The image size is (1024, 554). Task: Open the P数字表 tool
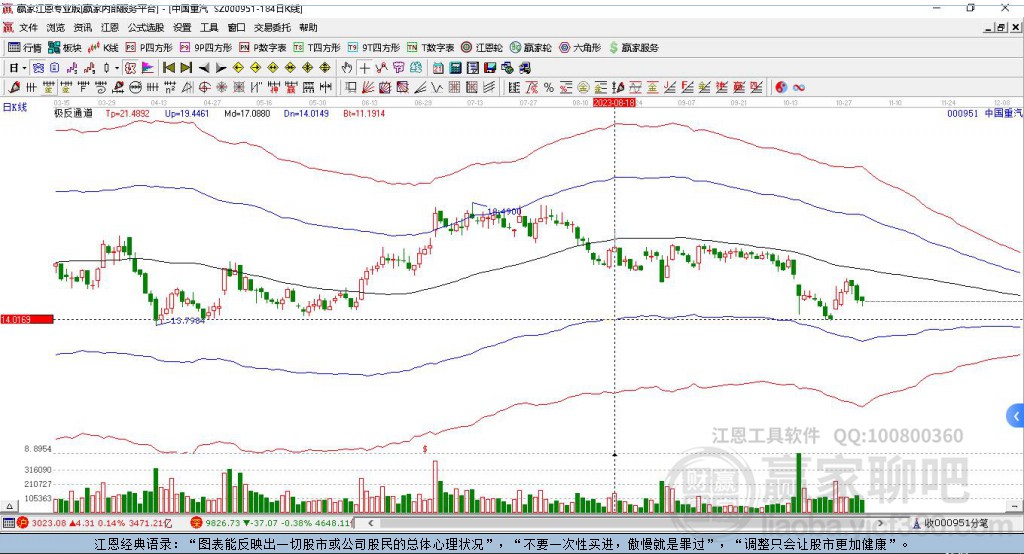pyautogui.click(x=263, y=48)
